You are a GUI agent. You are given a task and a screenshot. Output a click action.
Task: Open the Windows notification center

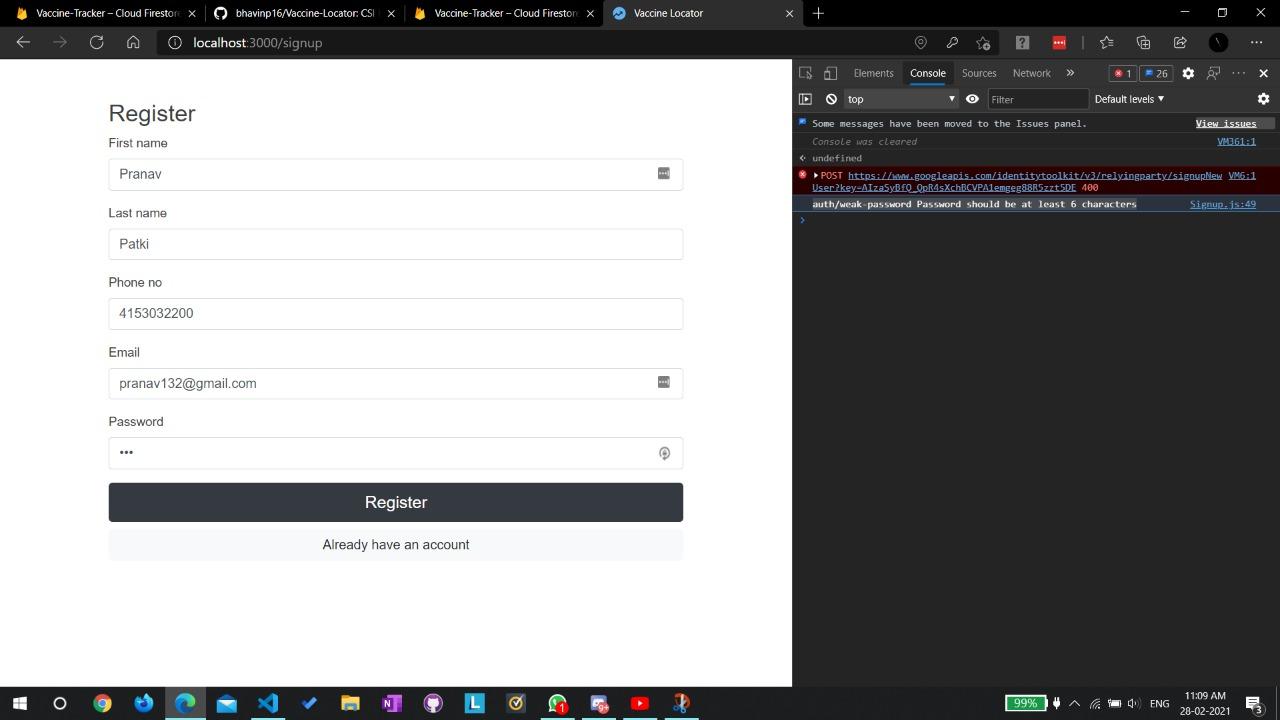pyautogui.click(x=1254, y=703)
